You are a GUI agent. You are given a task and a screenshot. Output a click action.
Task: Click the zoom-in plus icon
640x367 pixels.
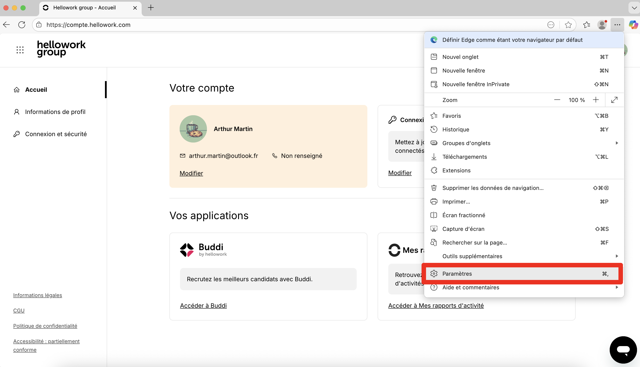pos(596,100)
